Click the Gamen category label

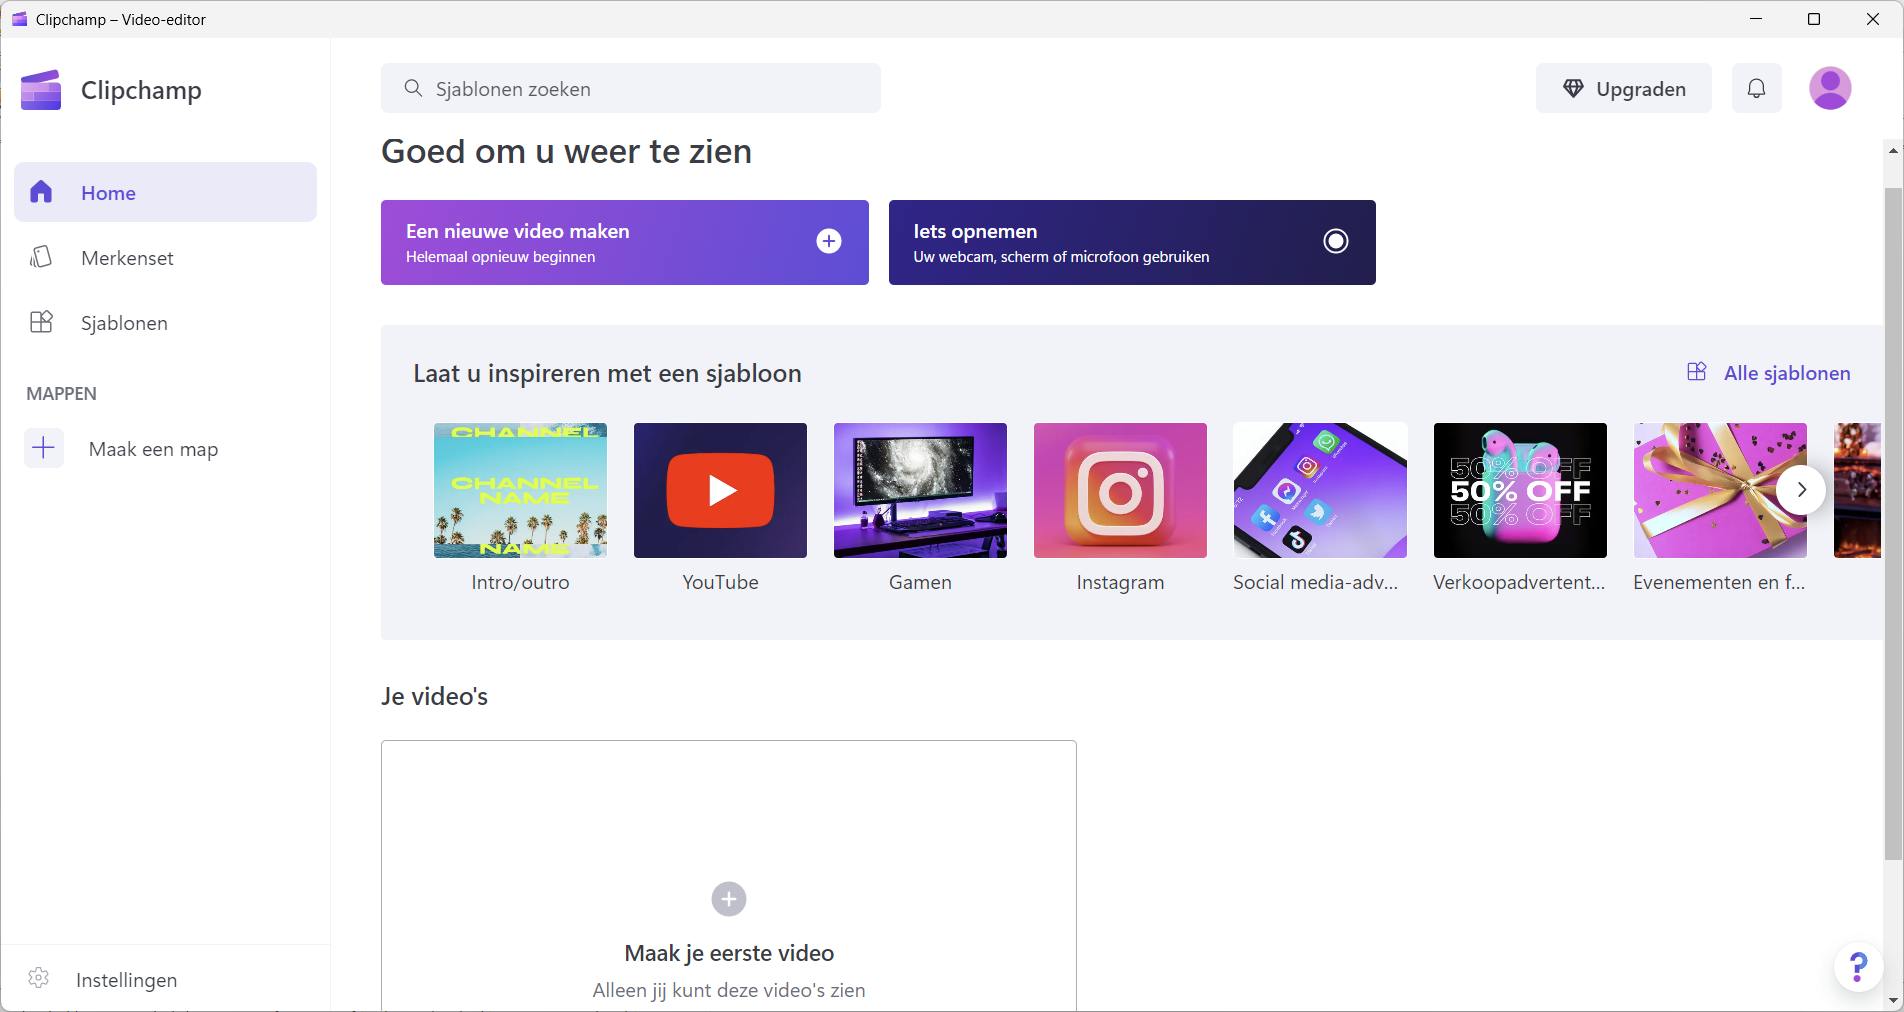coord(920,582)
